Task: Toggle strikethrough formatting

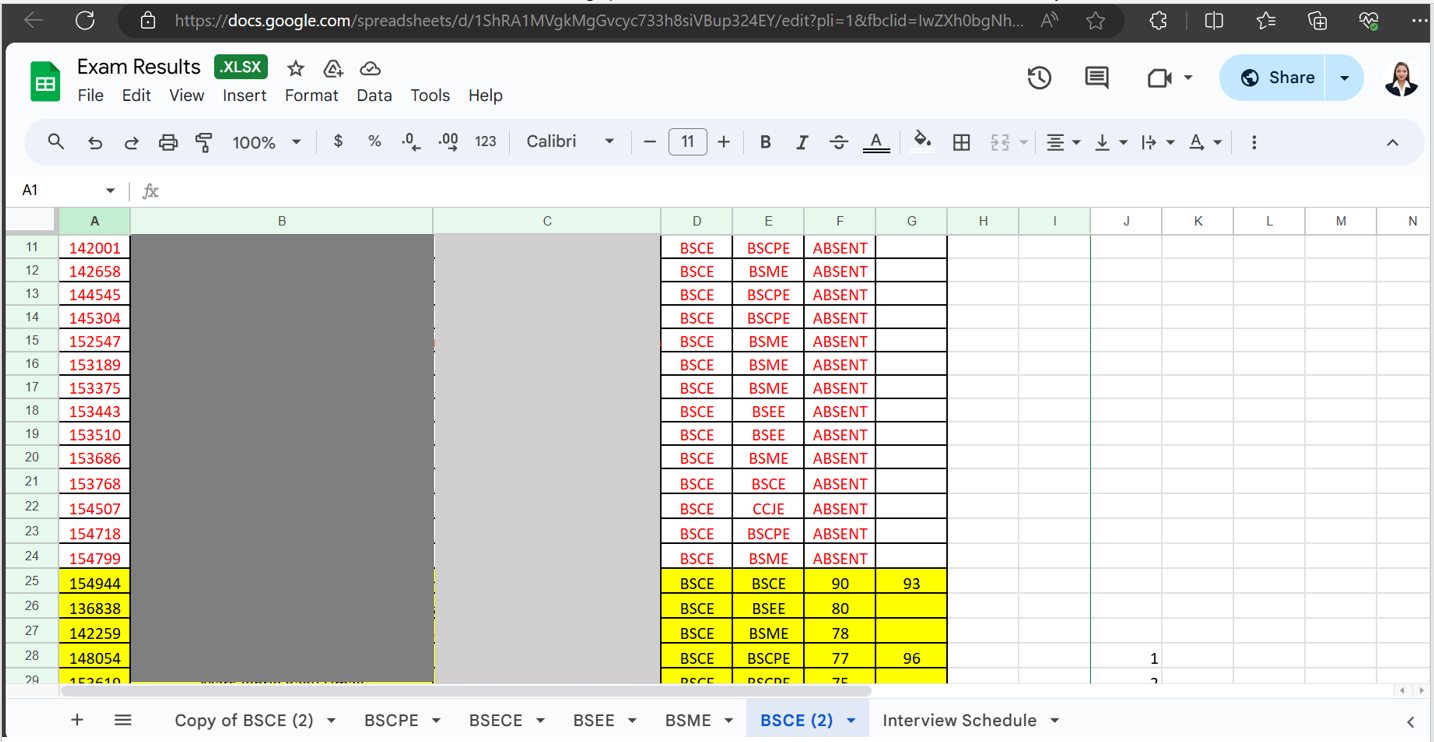Action: (838, 142)
